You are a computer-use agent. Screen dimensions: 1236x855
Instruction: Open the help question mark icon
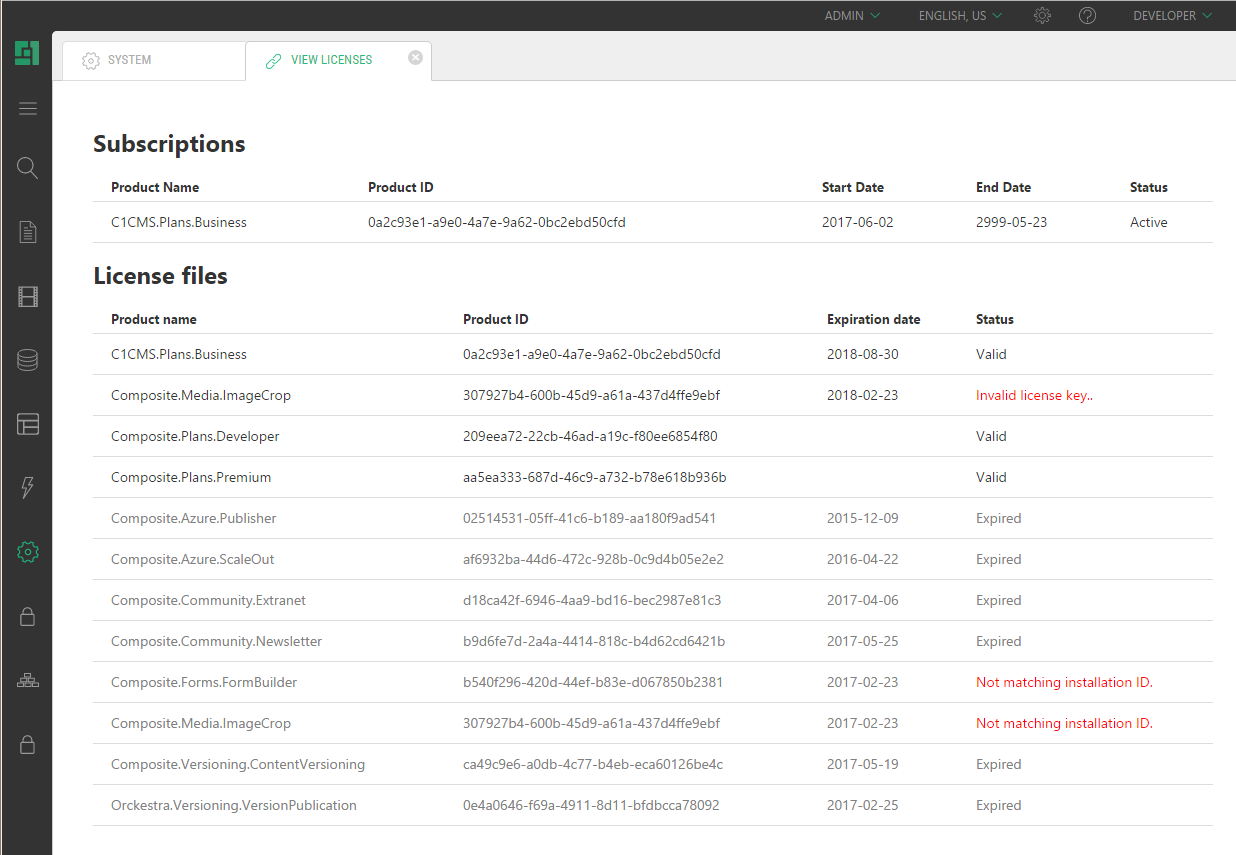[1088, 16]
